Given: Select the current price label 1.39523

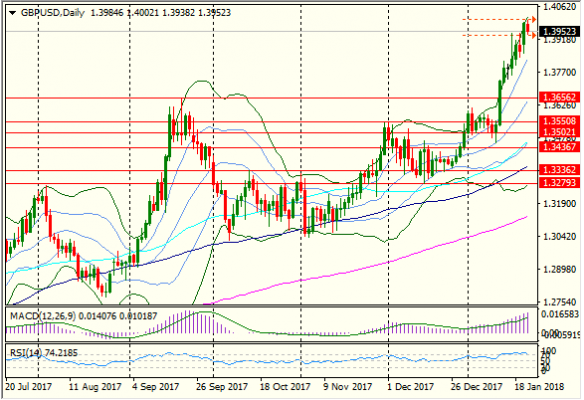Looking at the screenshot, I should (x=560, y=31).
